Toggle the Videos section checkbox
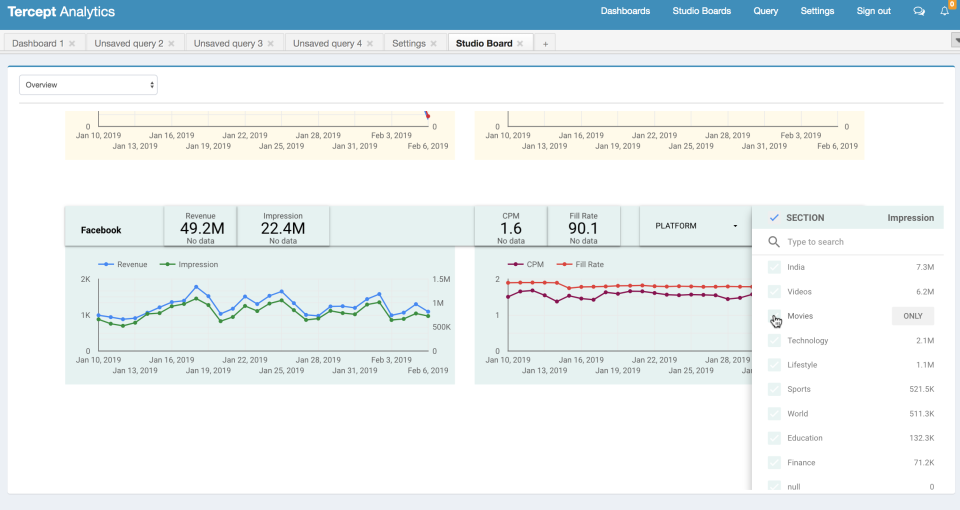The image size is (960, 510). click(774, 291)
